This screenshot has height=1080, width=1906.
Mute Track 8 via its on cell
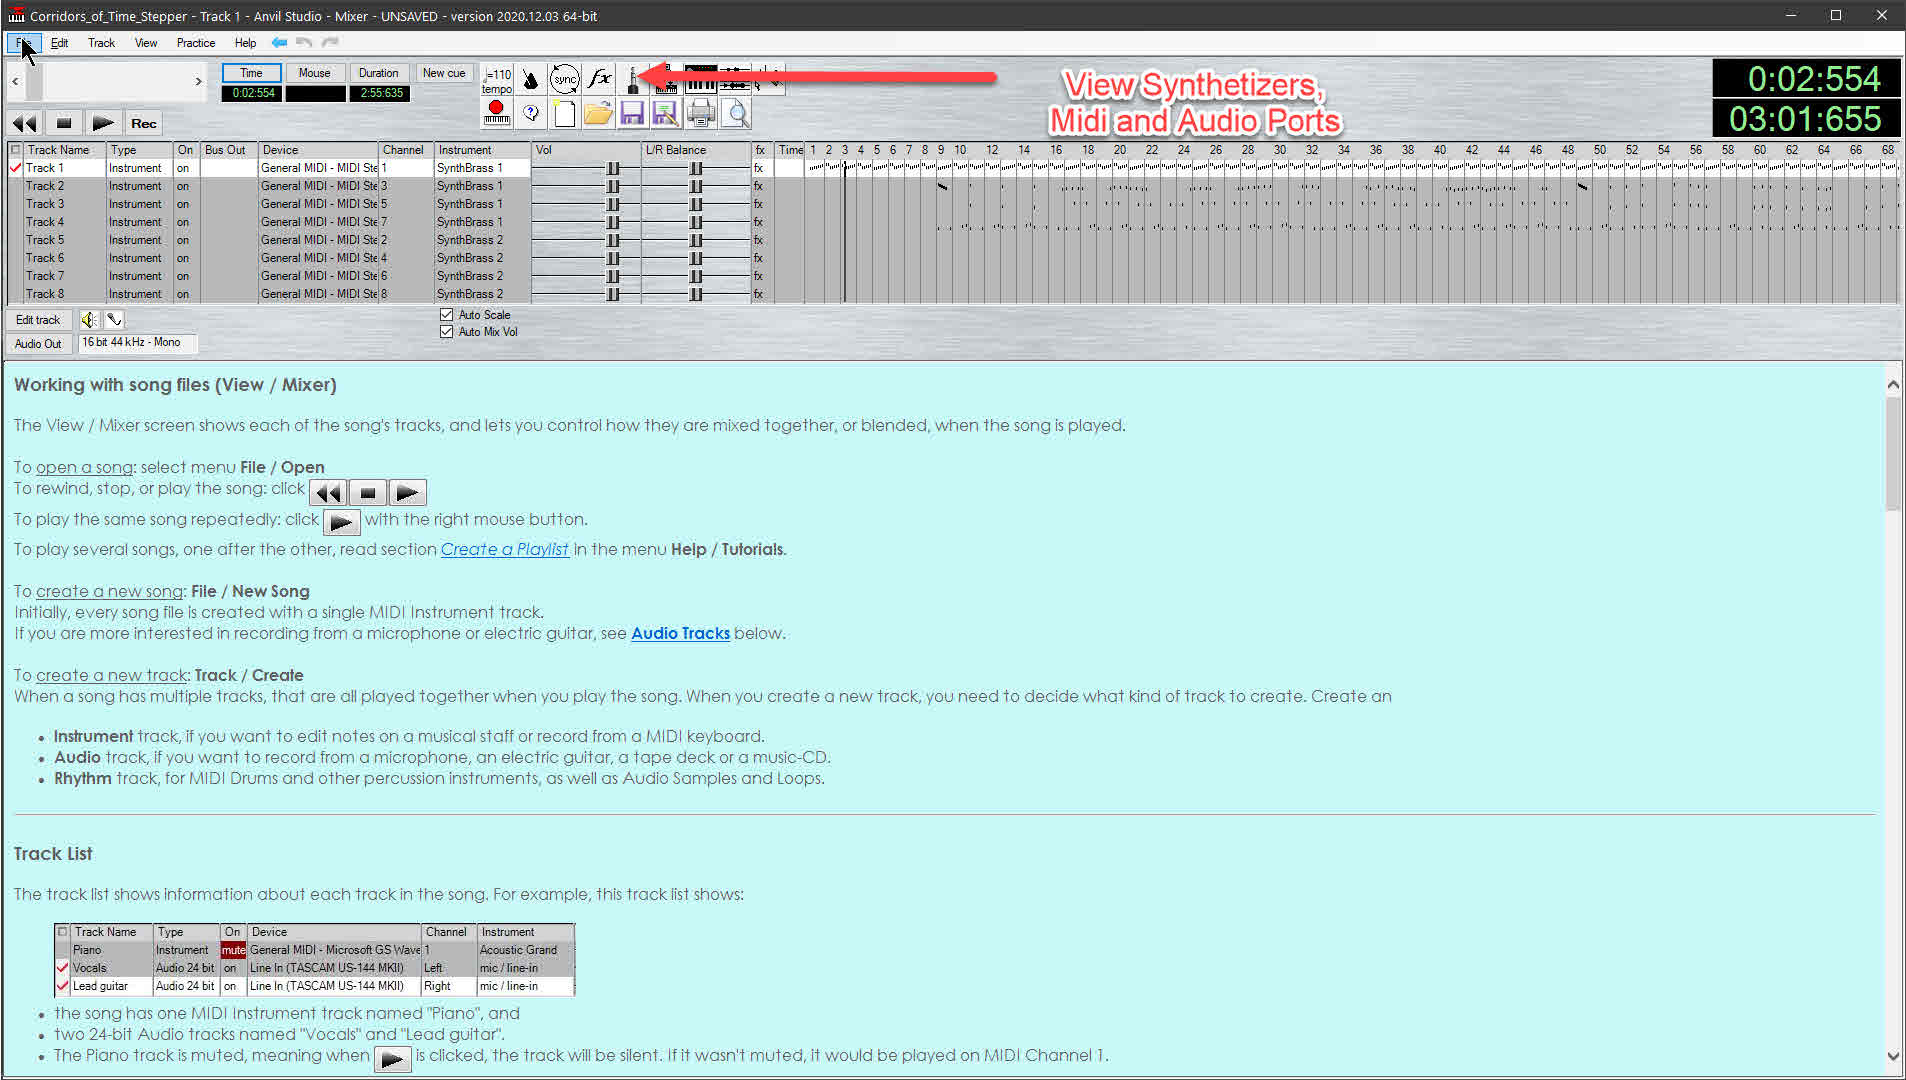186,294
